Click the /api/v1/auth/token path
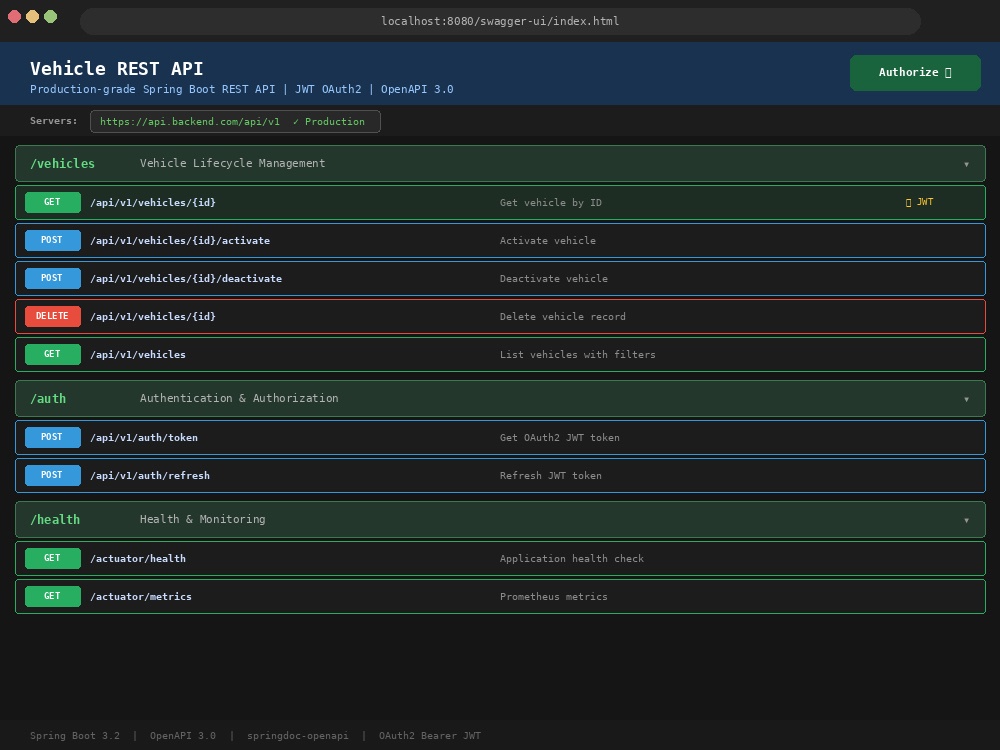The image size is (1000, 750). tap(143, 438)
